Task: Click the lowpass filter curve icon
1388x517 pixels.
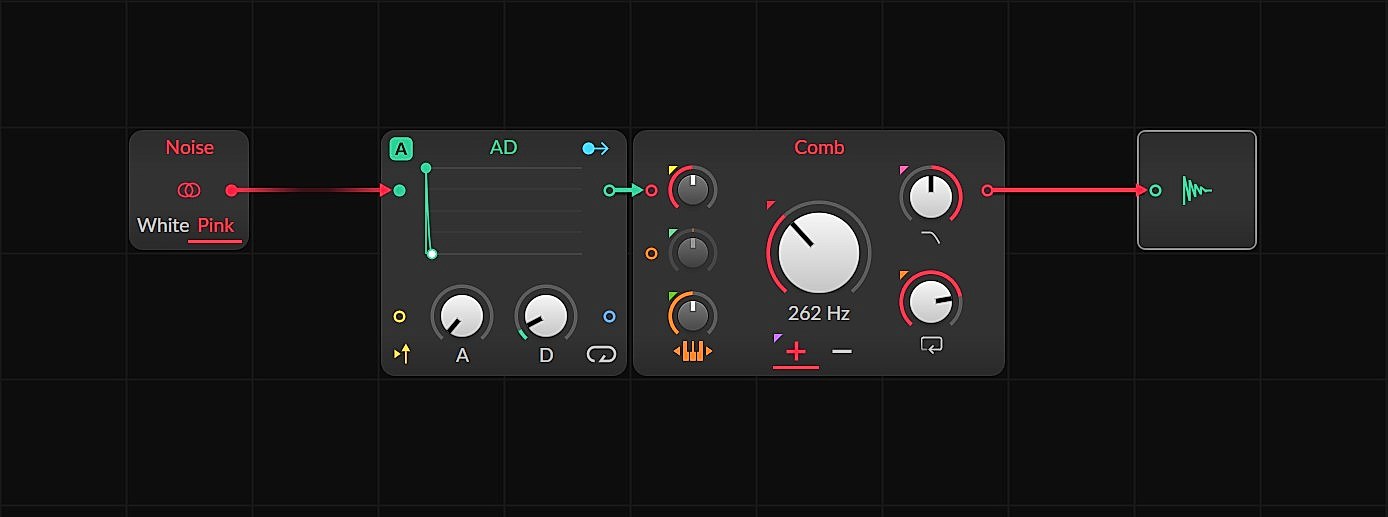Action: [x=931, y=238]
